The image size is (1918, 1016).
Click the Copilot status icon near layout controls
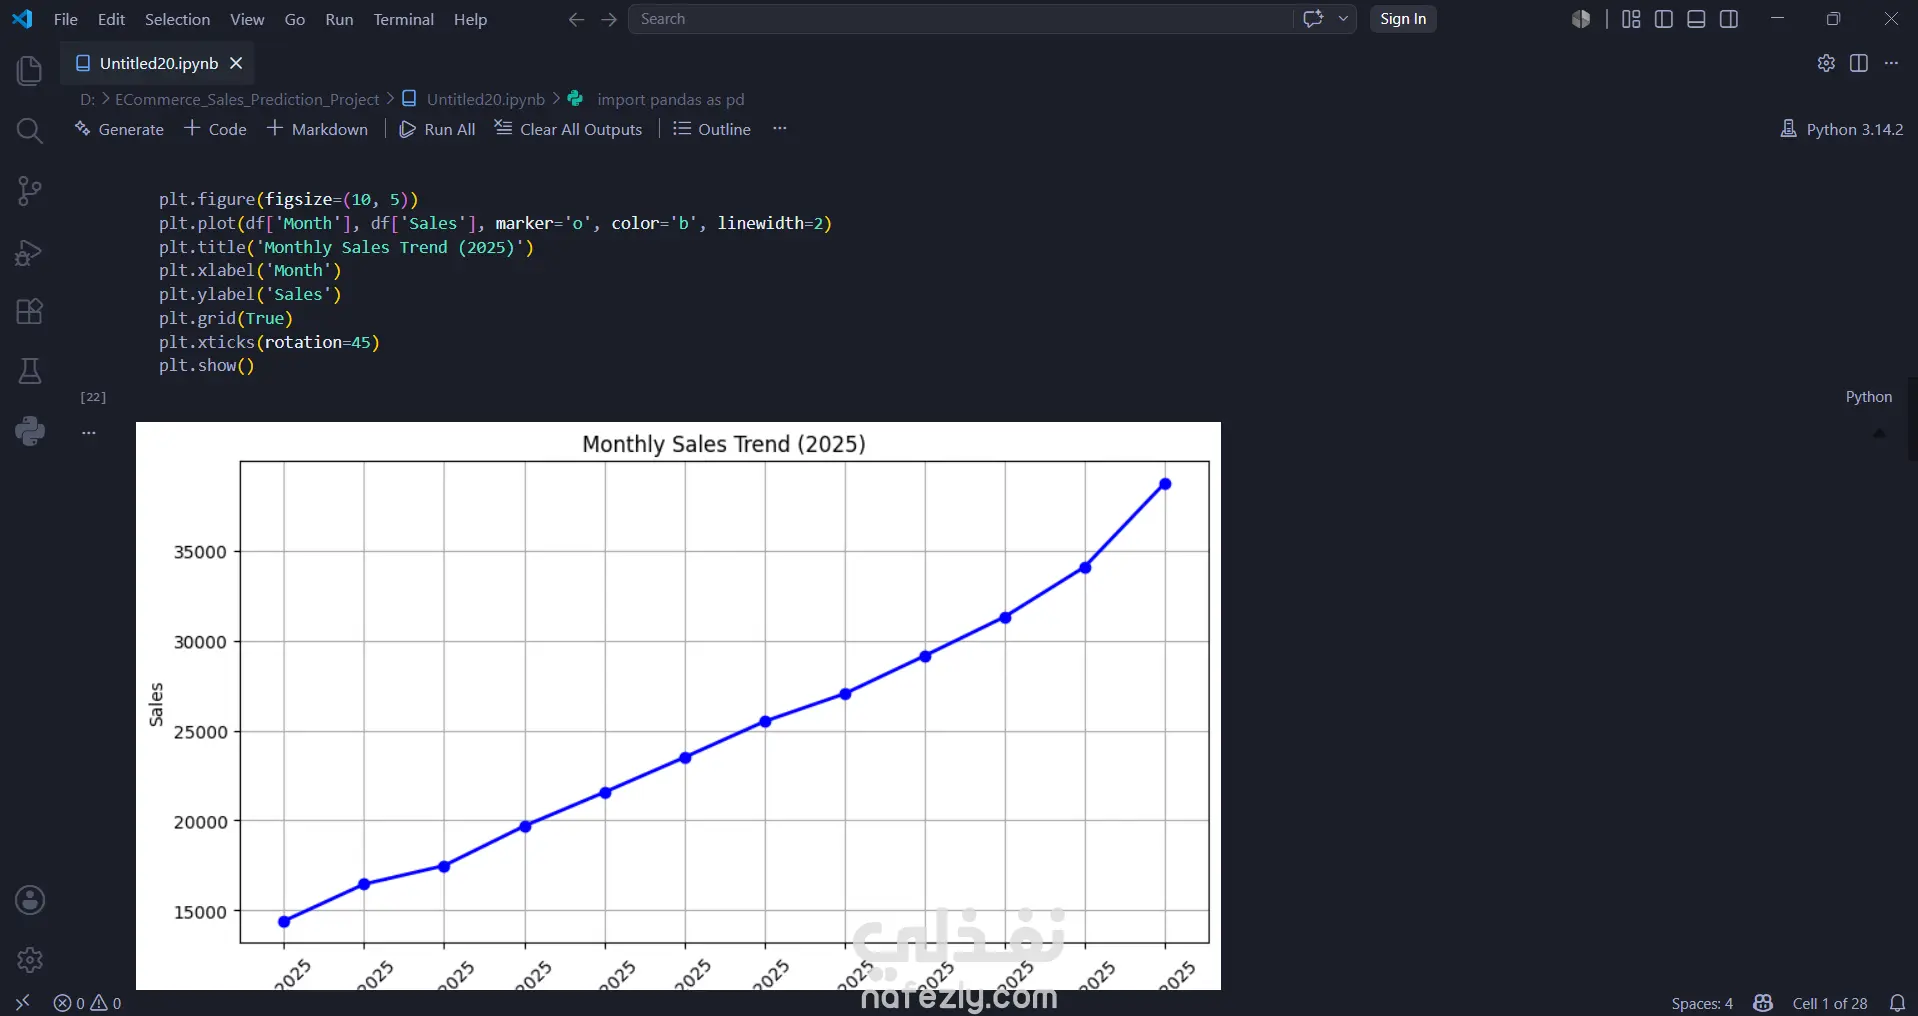coord(1581,19)
